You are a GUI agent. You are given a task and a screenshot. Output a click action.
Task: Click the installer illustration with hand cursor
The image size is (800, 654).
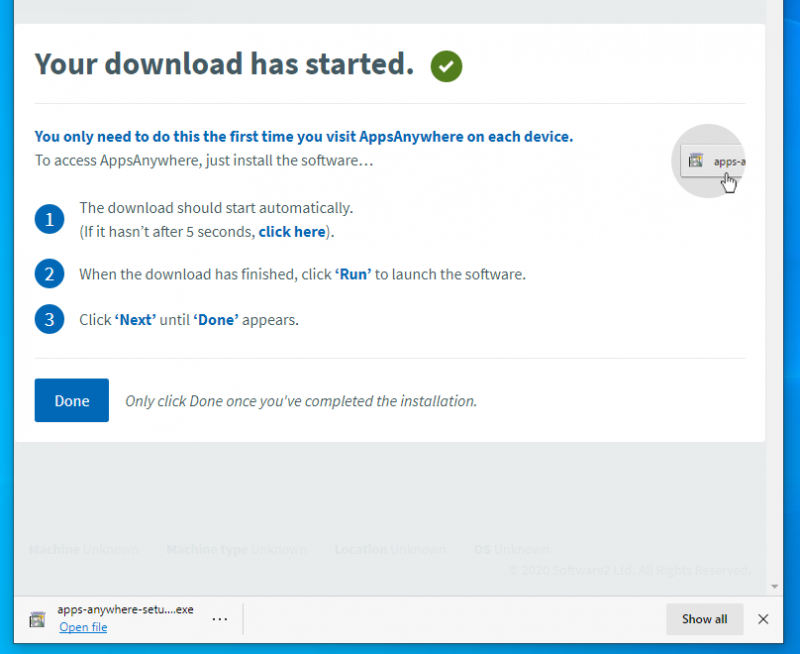click(711, 161)
